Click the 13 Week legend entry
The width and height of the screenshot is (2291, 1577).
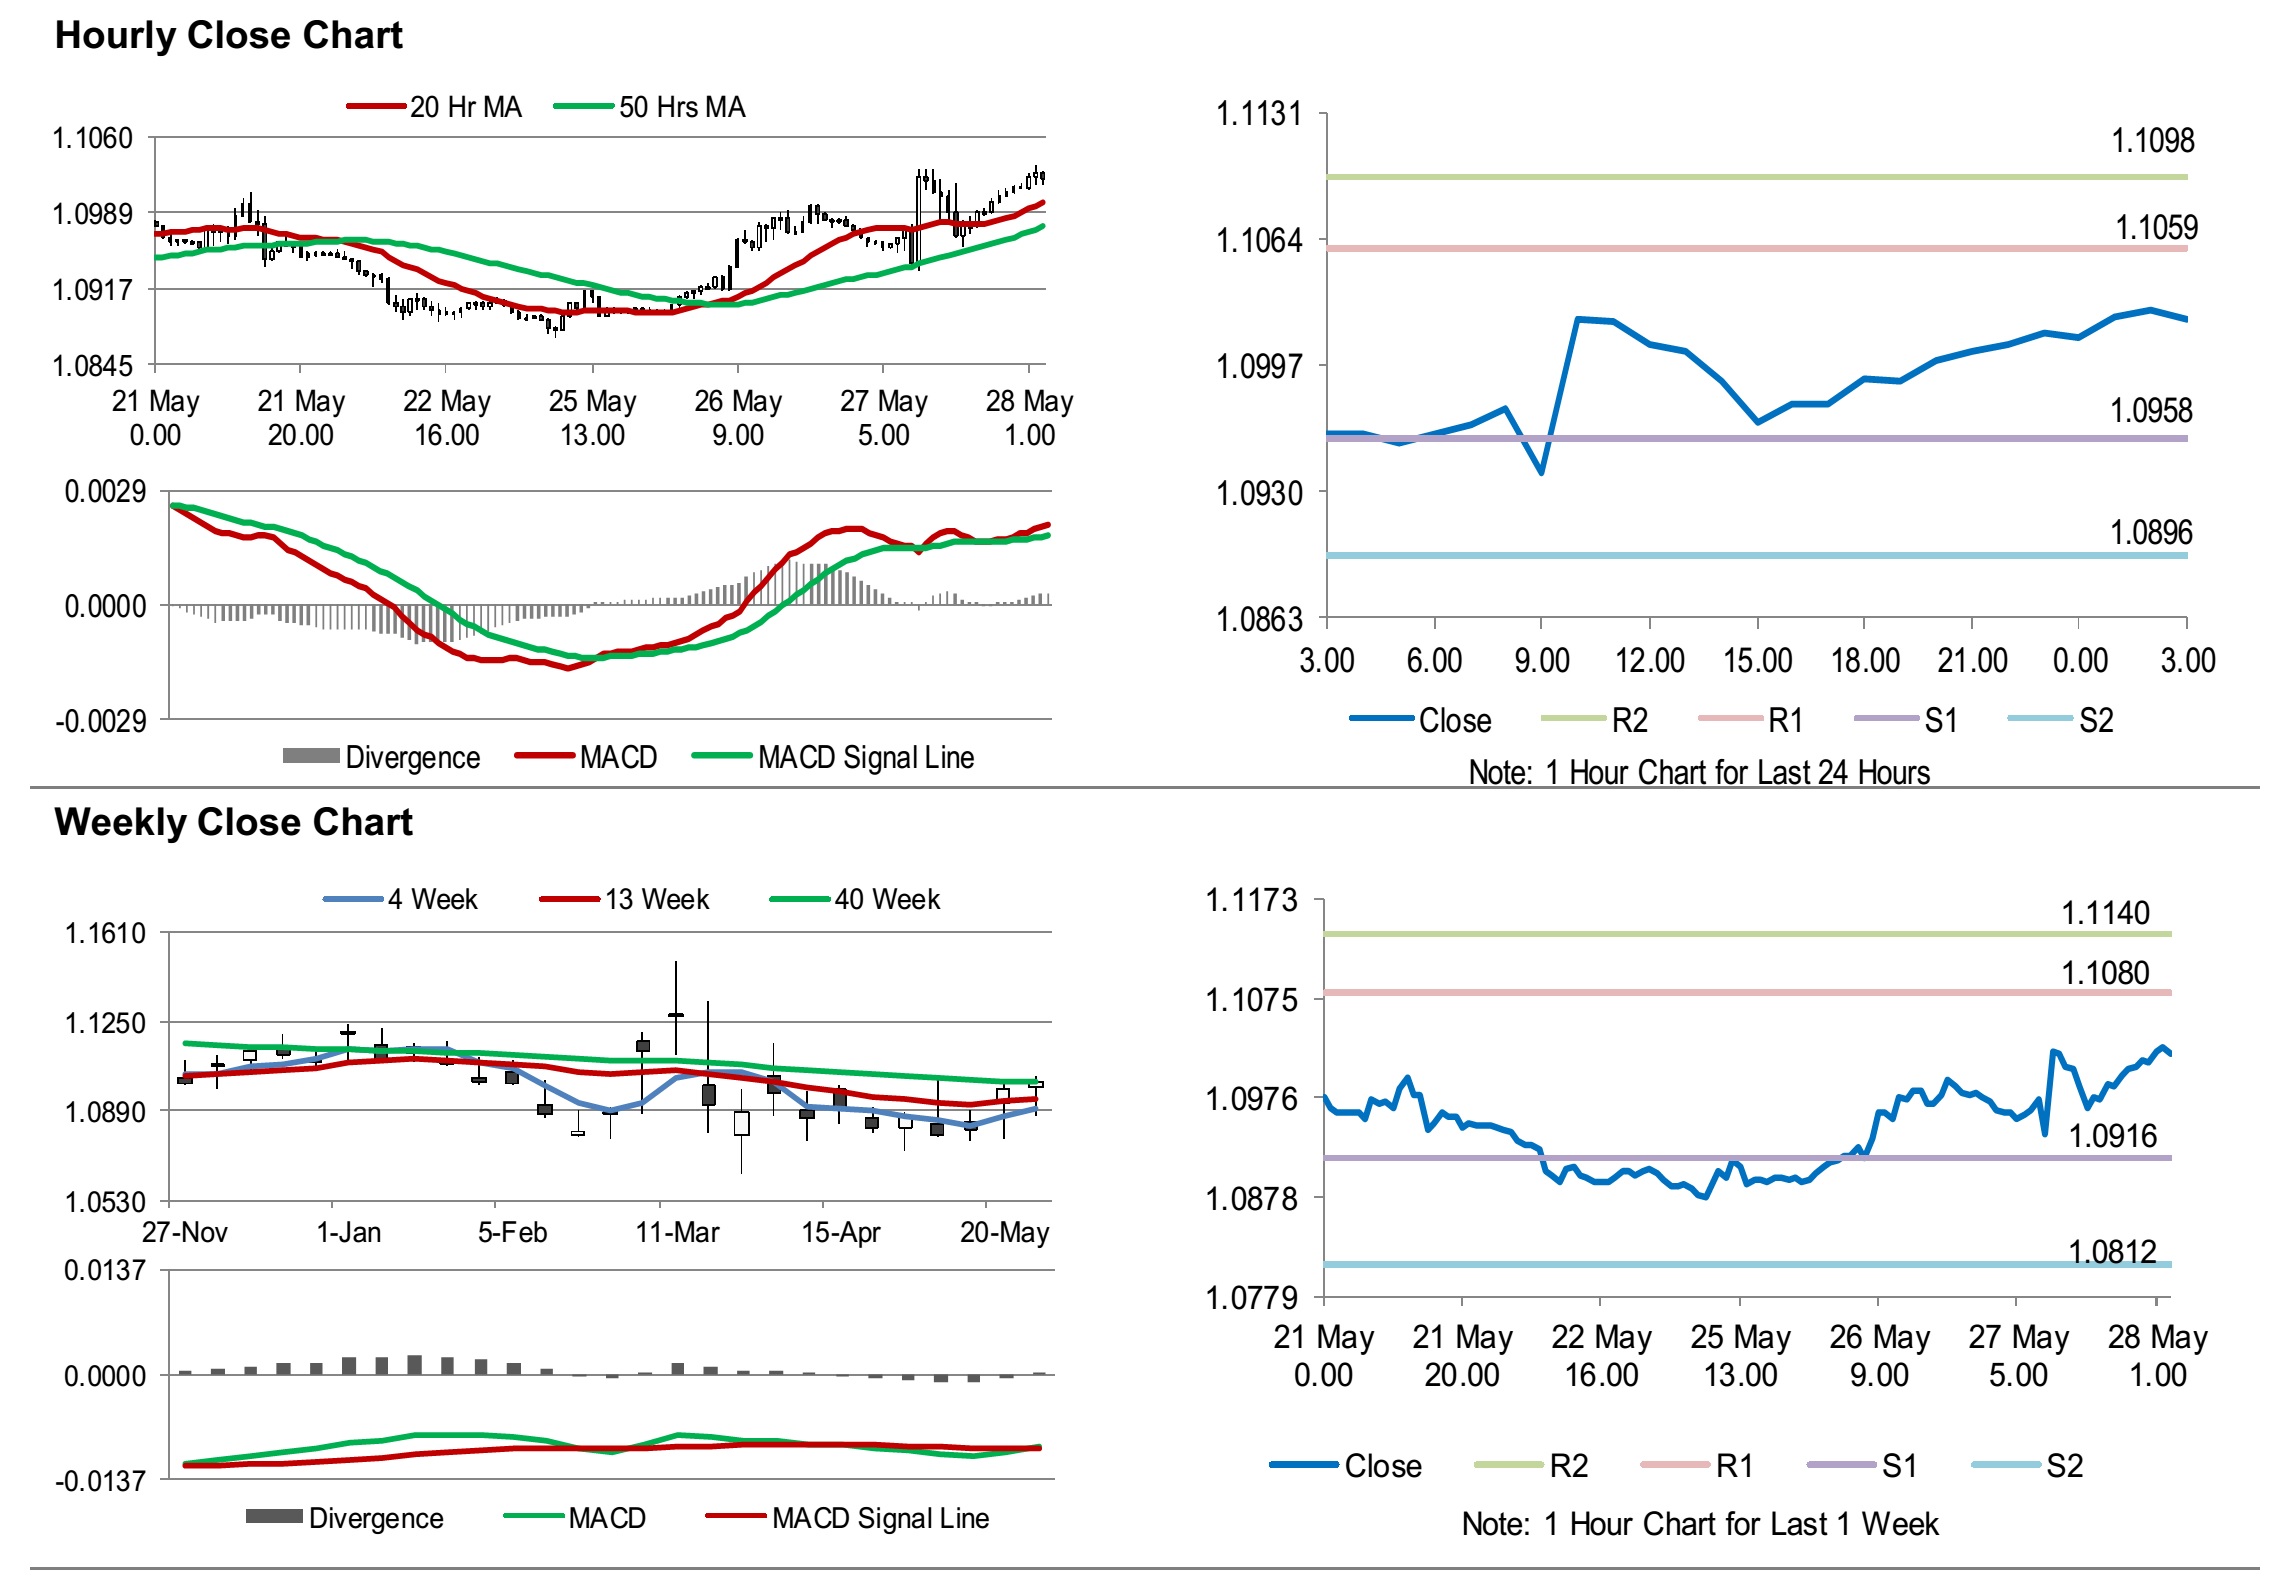pyautogui.click(x=656, y=899)
